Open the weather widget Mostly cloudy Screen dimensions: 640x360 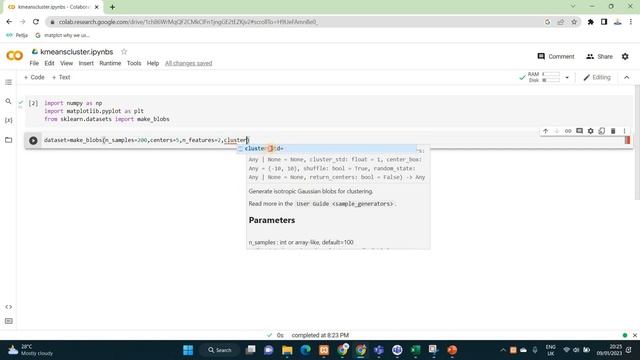(x=31, y=350)
